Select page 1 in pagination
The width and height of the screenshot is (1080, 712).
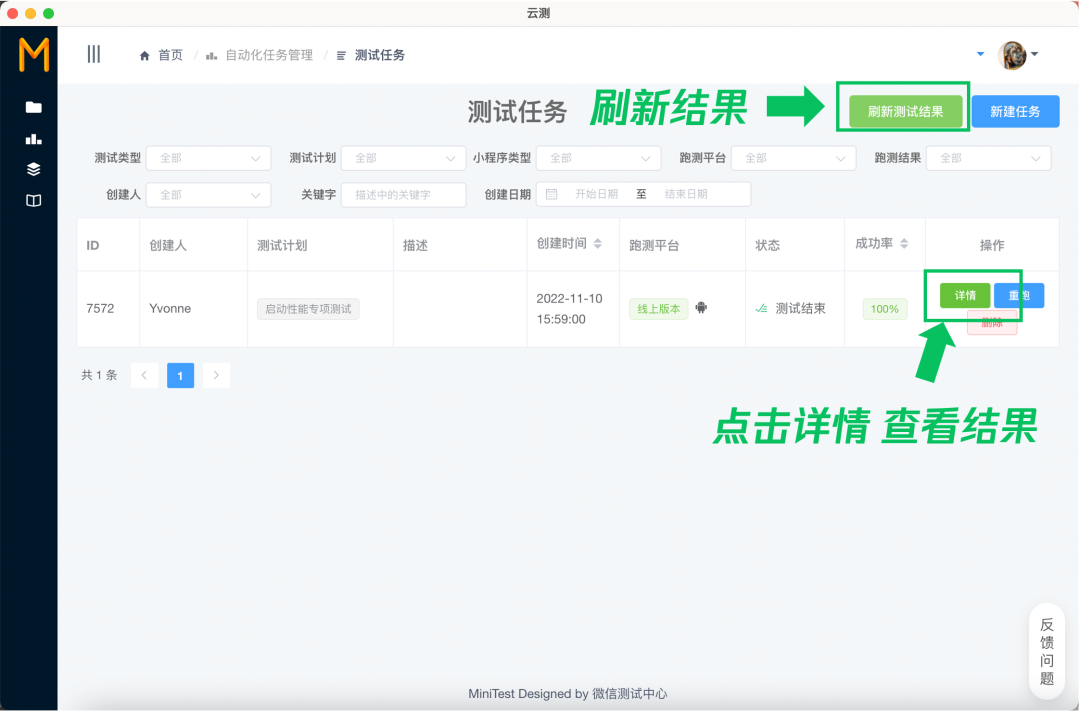(x=180, y=375)
